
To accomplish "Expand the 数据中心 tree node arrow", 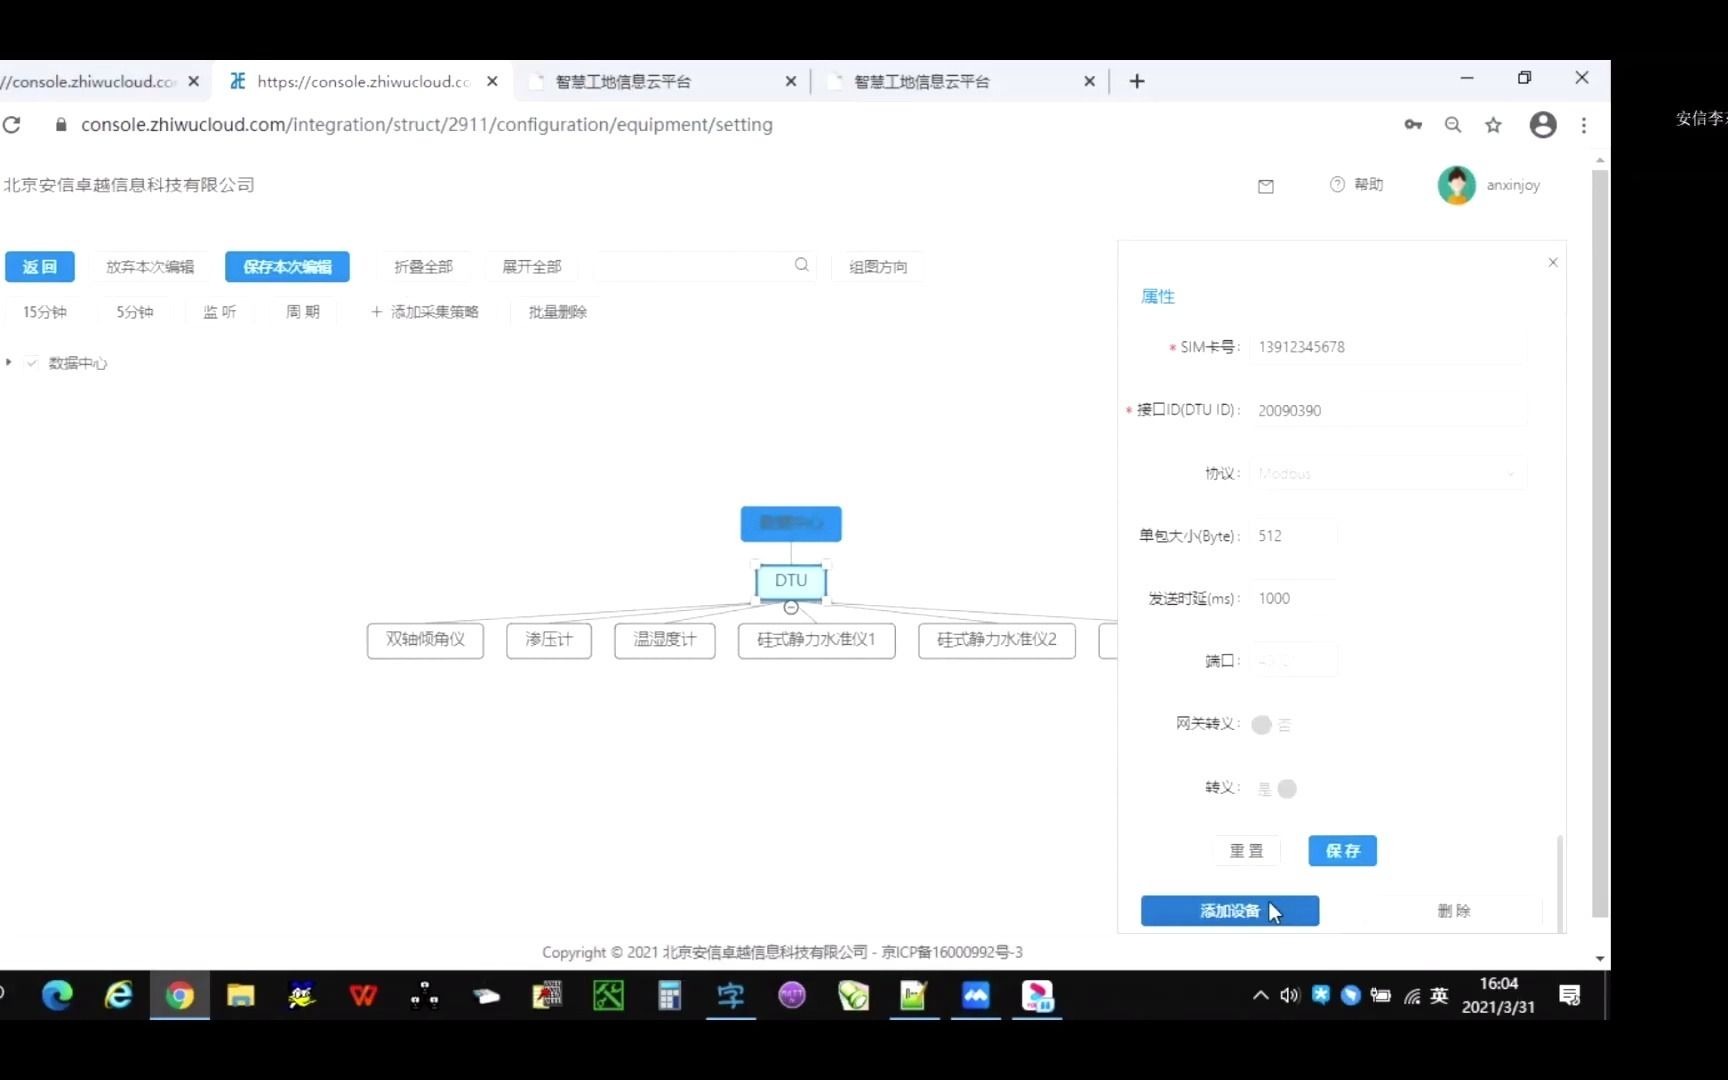I will (x=9, y=362).
